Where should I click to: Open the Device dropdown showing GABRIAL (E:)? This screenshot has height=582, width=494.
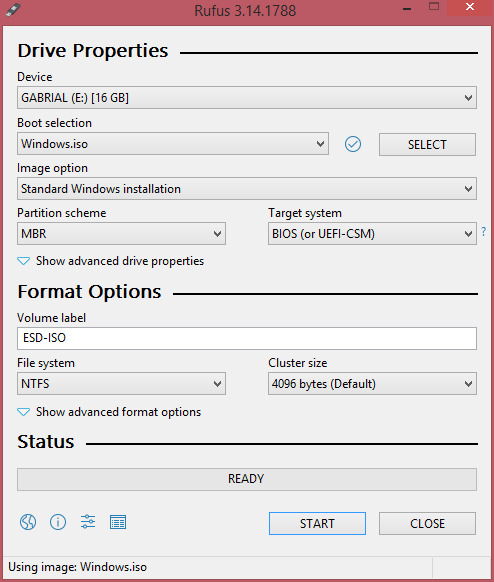247,98
